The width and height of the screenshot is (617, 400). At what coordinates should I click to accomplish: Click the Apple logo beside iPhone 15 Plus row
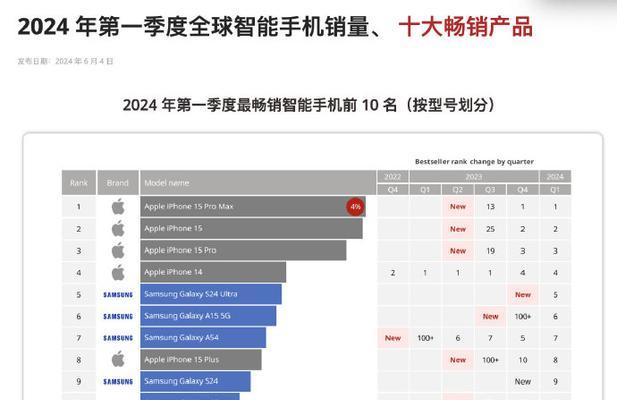[118, 359]
